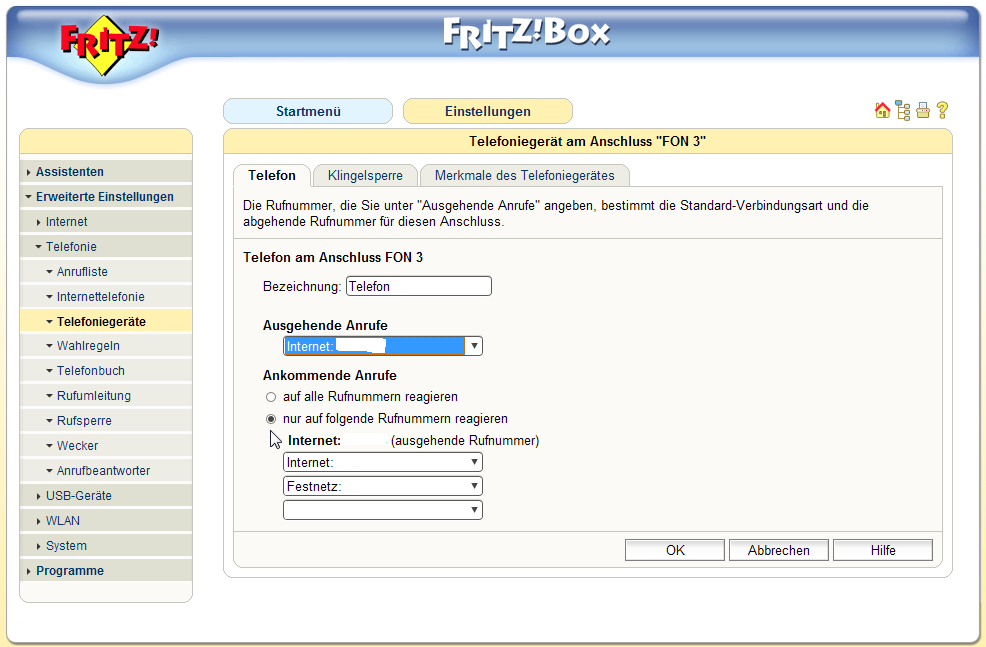Click the Bezeichnung text field
Viewport: 986px width, 647px height.
(x=419, y=286)
